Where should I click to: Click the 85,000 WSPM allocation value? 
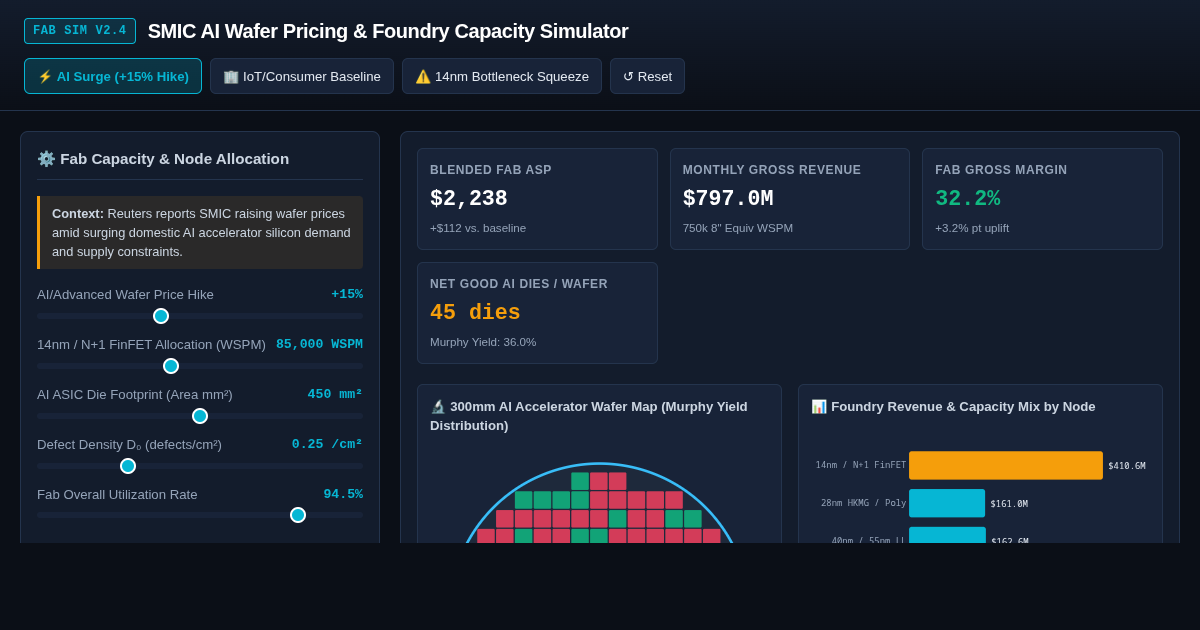pyautogui.click(x=319, y=345)
